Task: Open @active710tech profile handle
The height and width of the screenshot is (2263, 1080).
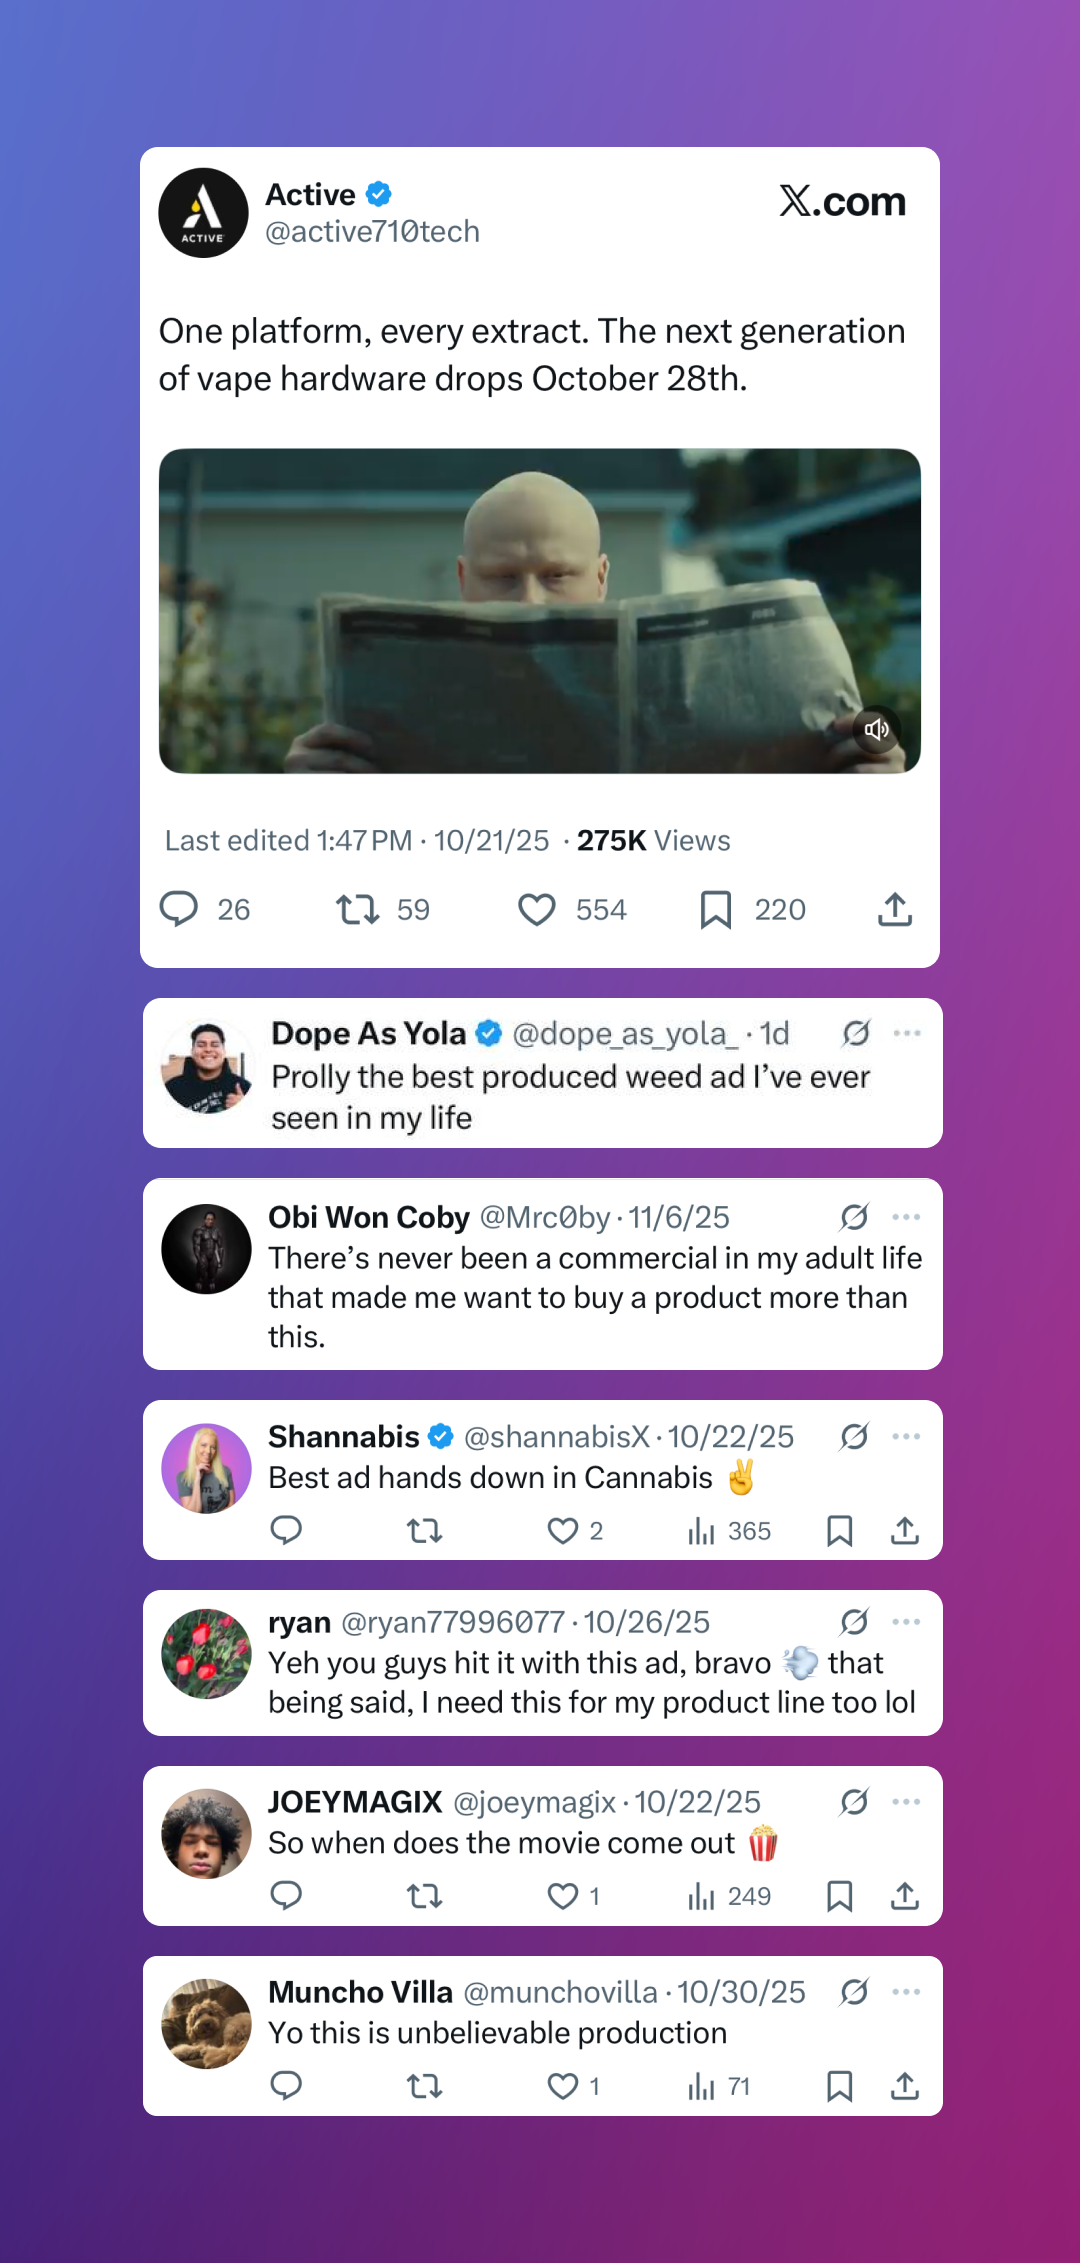Action: [x=372, y=232]
